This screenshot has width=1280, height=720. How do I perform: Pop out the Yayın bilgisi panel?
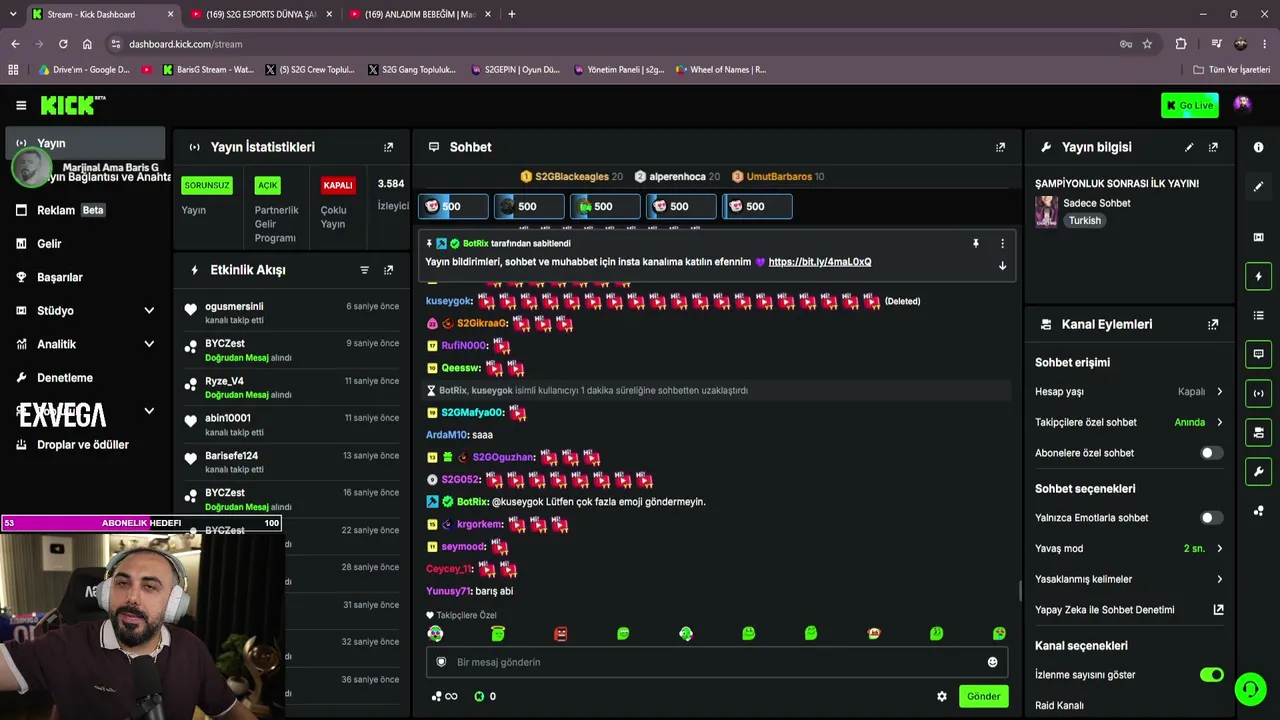click(1213, 147)
